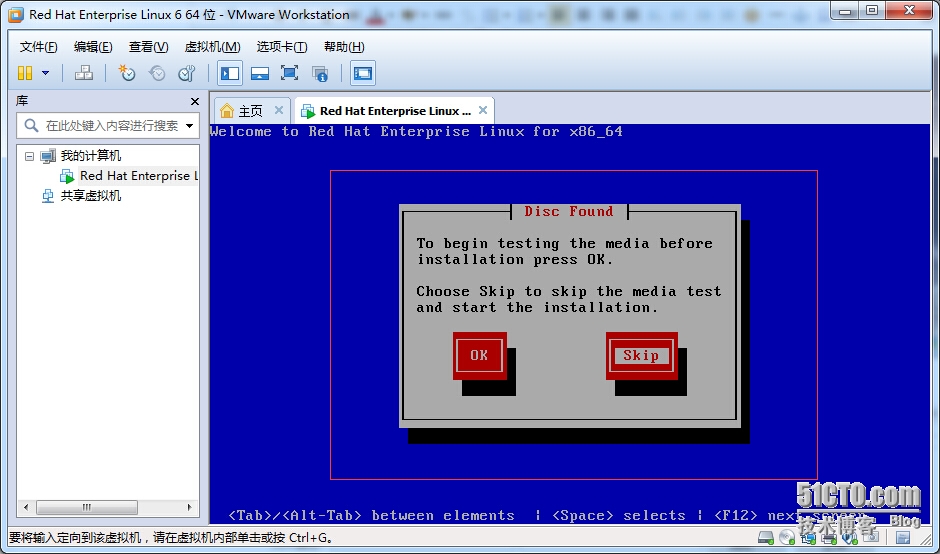Open the 帮助(H) menu
Viewport: 940px width, 554px height.
344,47
